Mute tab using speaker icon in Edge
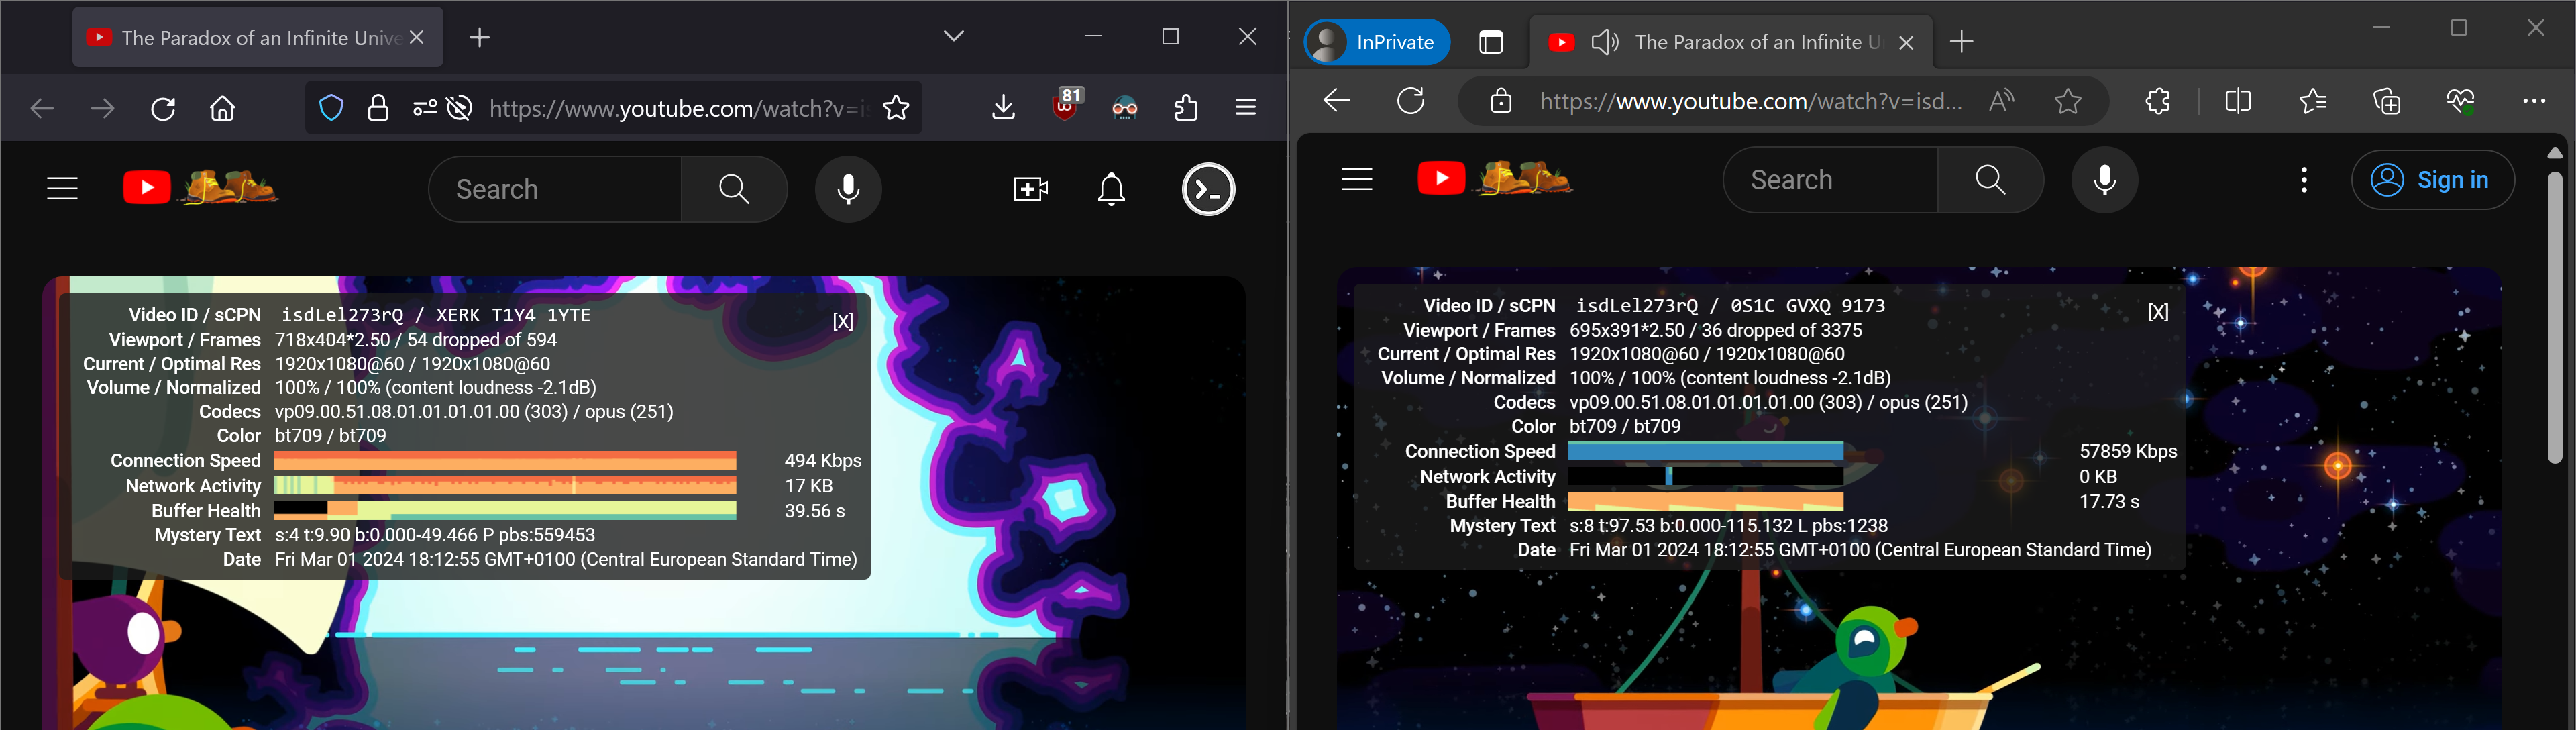Viewport: 2576px width, 730px height. click(x=1604, y=42)
